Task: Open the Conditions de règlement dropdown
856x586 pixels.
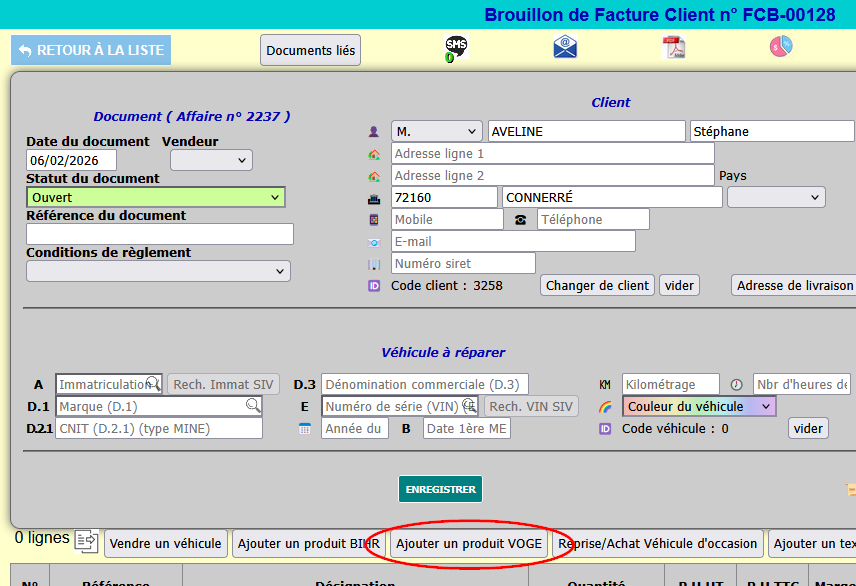Action: 158,271
